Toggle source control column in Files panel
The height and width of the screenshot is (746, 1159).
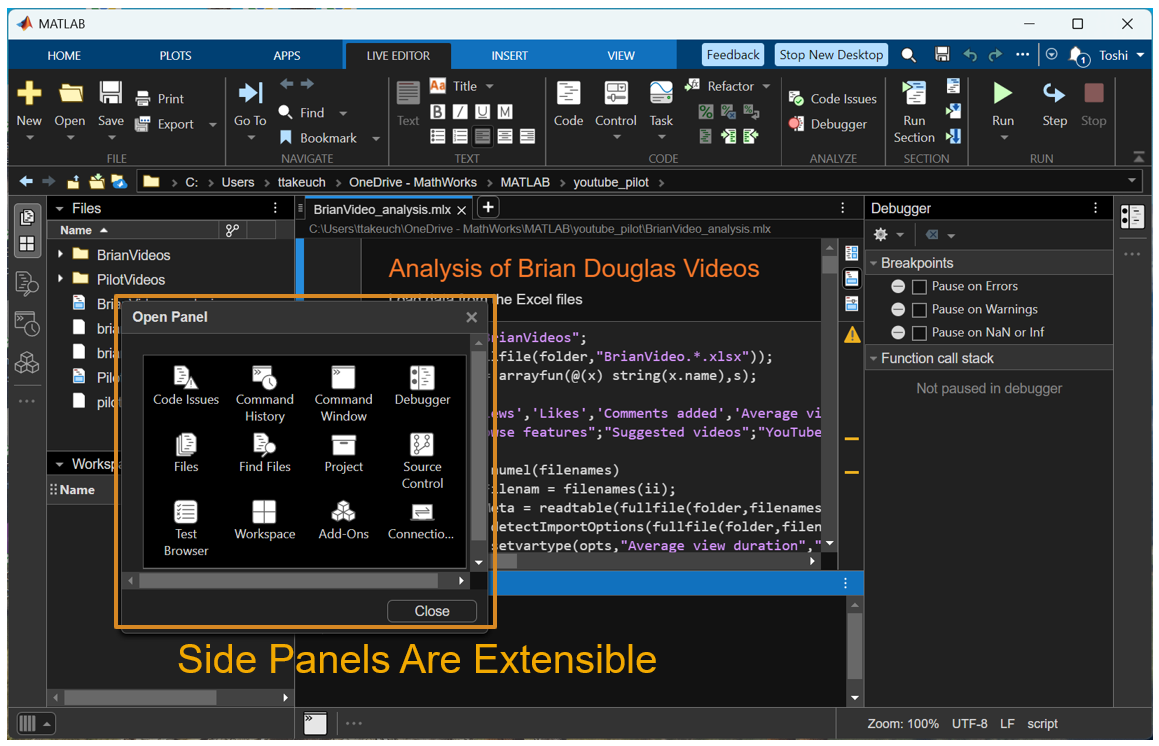pyautogui.click(x=232, y=230)
